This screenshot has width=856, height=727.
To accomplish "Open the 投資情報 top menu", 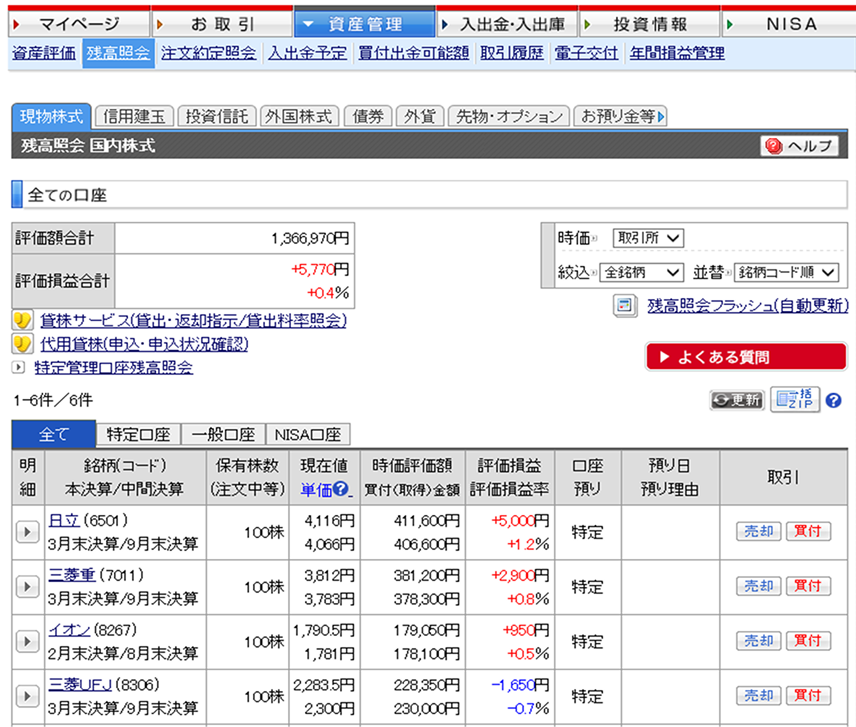I will [649, 23].
